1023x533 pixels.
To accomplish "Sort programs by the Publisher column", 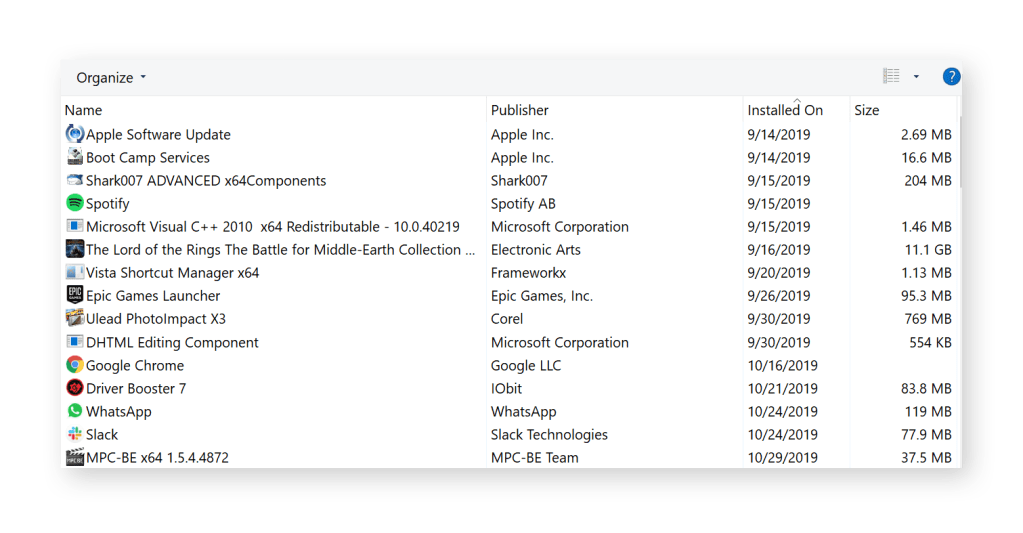I will tap(520, 110).
